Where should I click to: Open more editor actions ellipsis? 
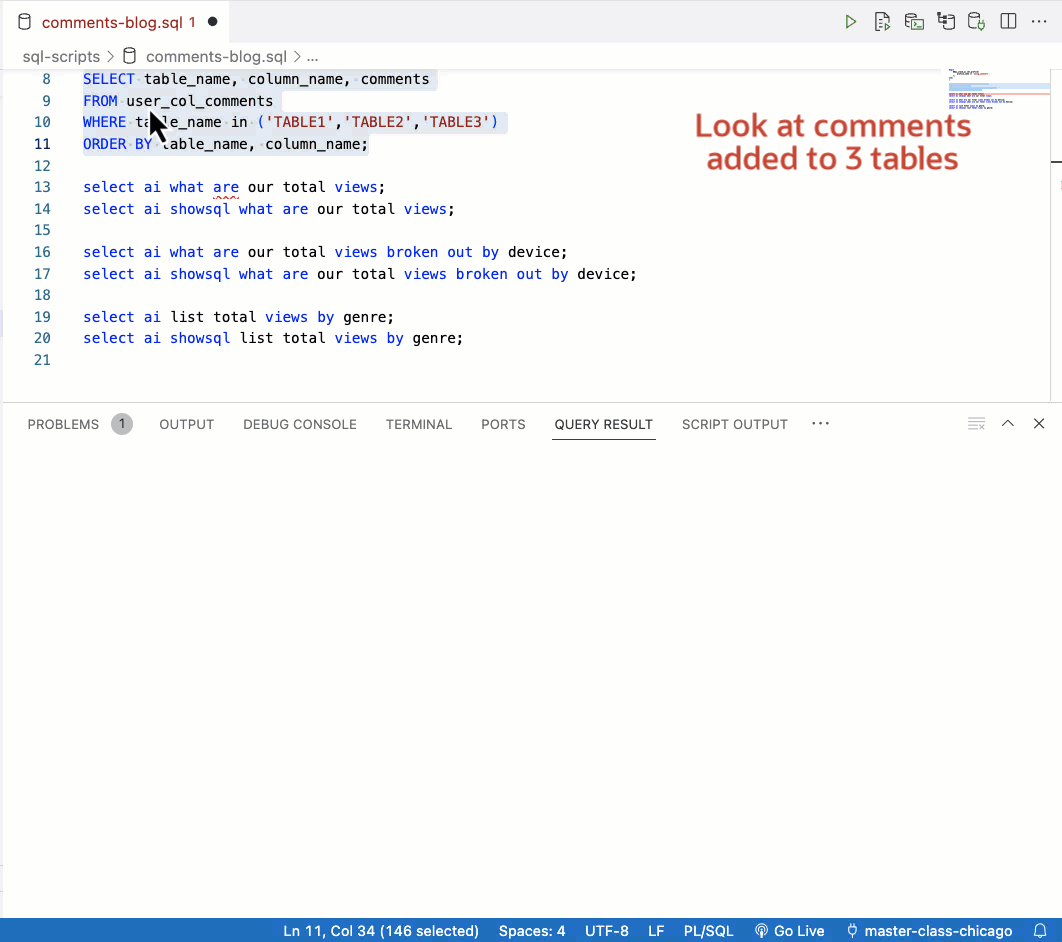tap(1039, 20)
